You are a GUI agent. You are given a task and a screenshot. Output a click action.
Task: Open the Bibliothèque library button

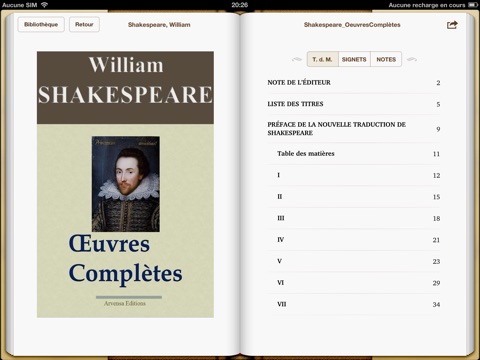click(x=41, y=24)
